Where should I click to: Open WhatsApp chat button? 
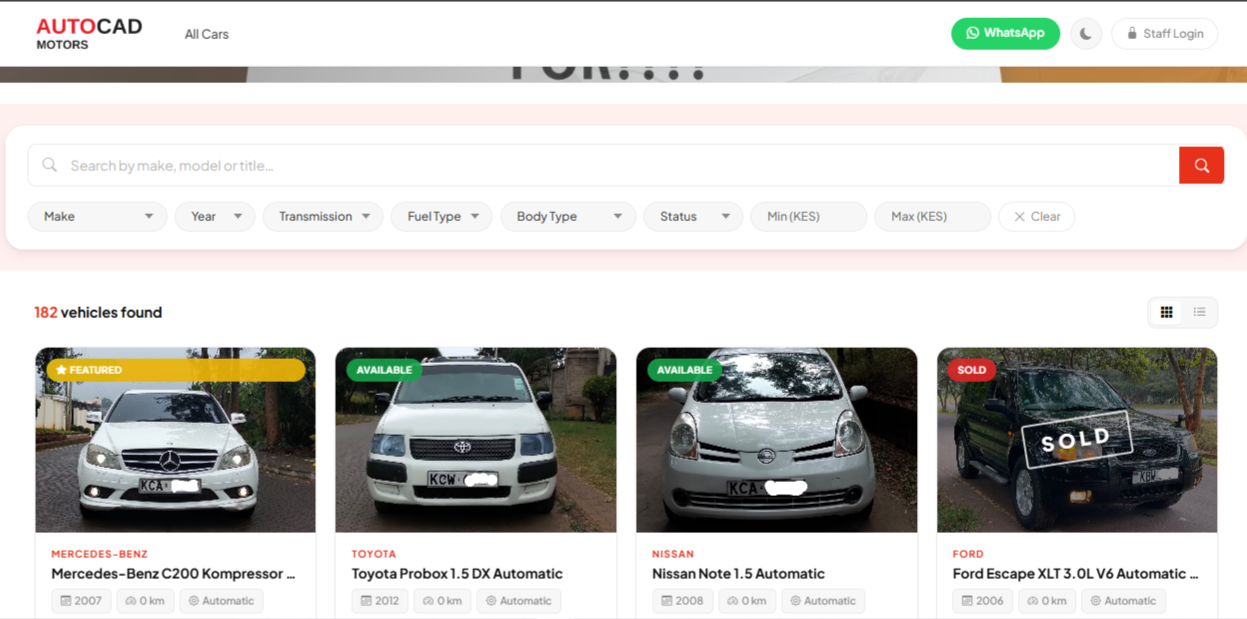point(1005,33)
